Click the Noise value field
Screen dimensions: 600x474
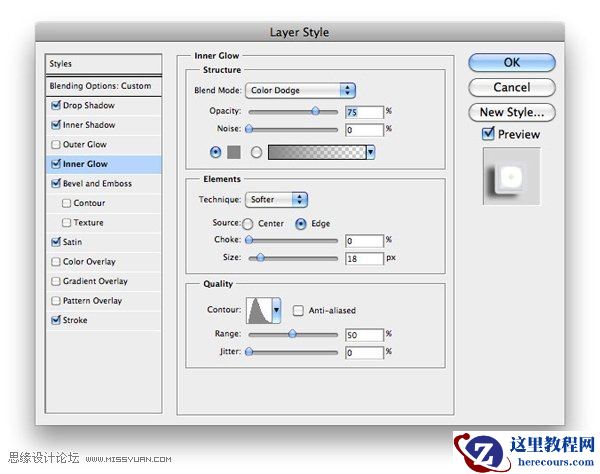pyautogui.click(x=364, y=130)
